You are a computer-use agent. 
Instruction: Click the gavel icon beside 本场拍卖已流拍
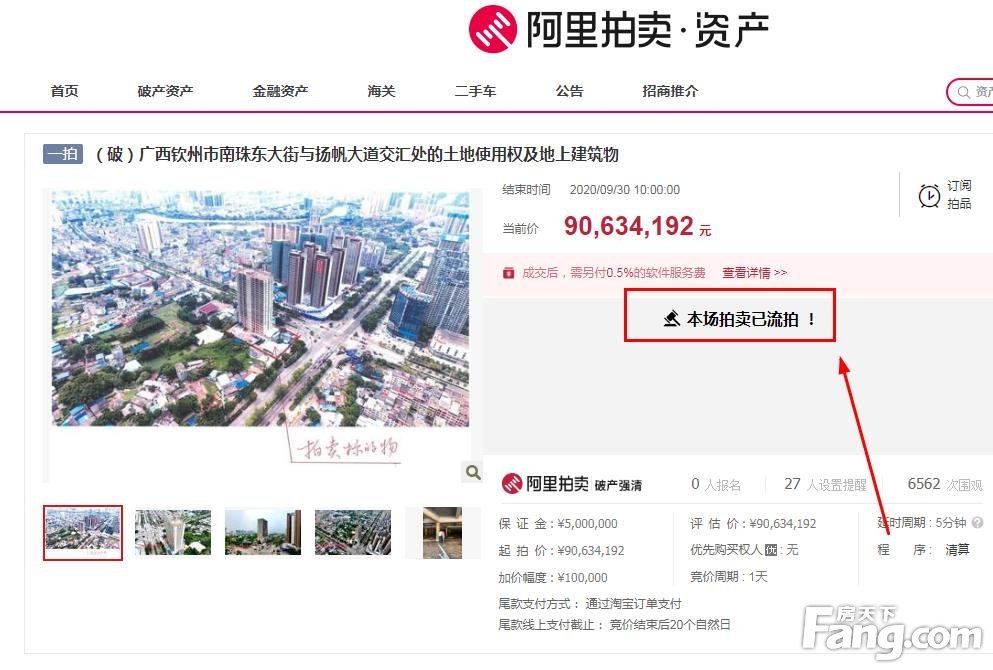671,319
